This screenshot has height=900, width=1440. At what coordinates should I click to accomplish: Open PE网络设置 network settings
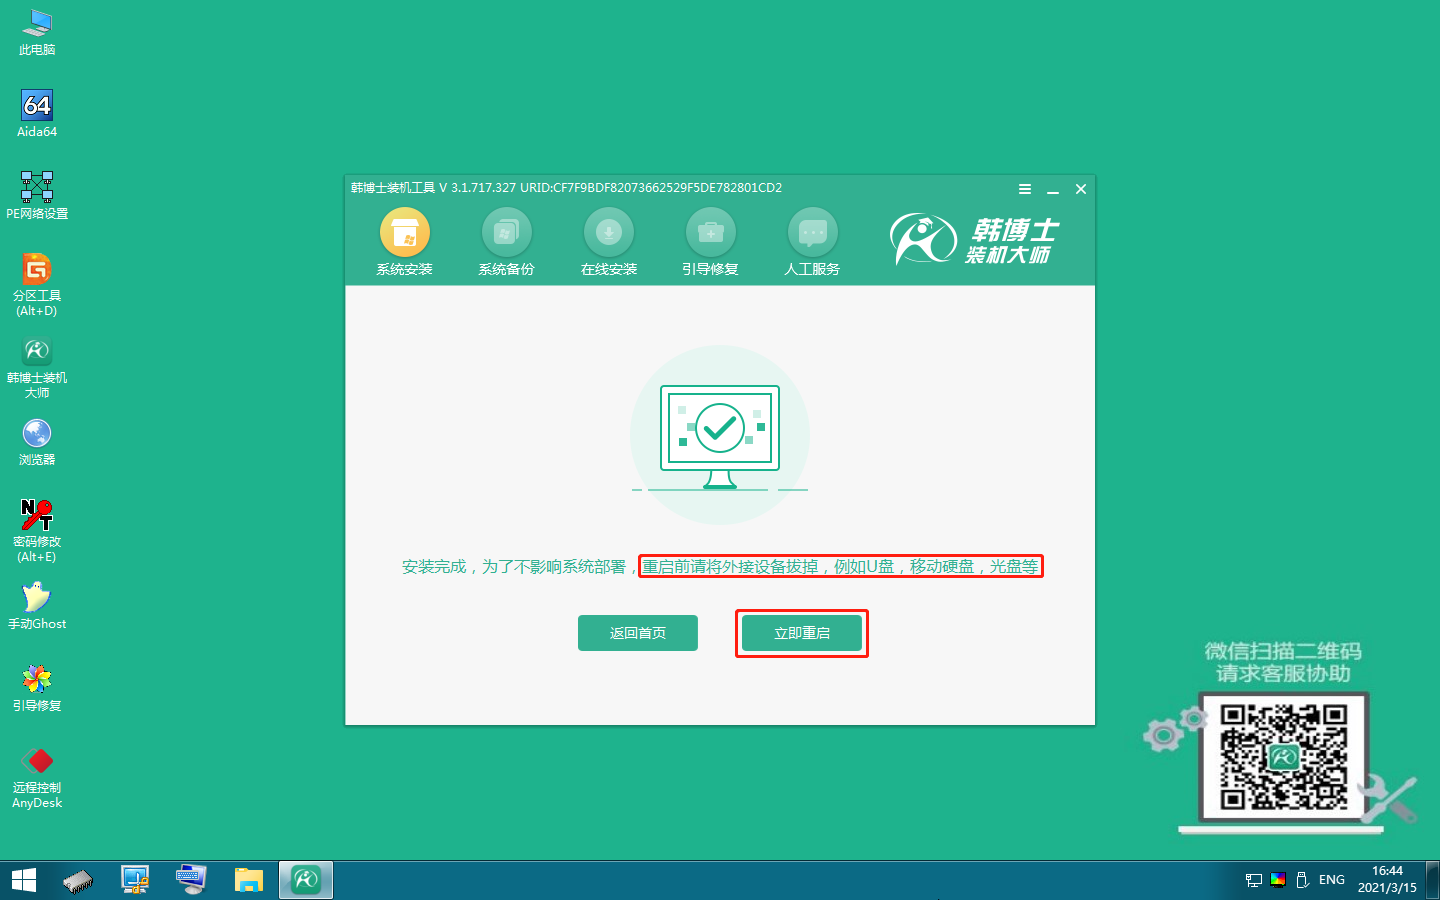click(x=36, y=190)
